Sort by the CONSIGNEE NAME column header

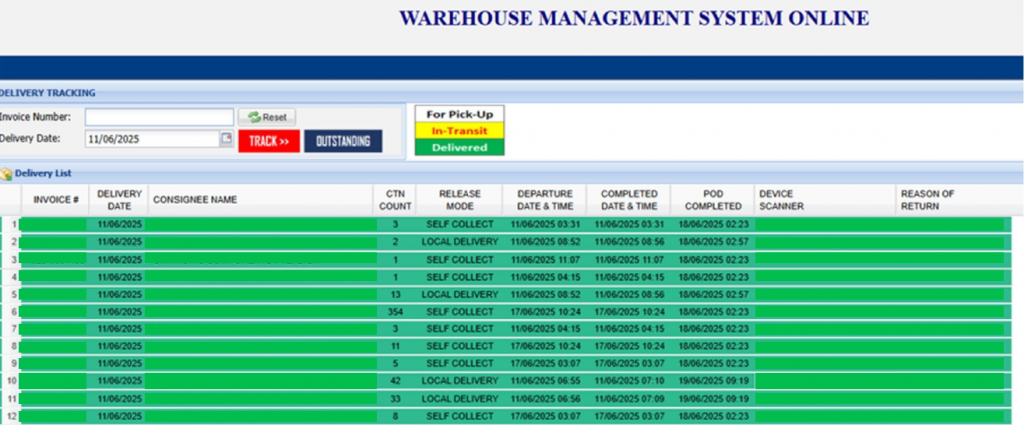pos(195,200)
